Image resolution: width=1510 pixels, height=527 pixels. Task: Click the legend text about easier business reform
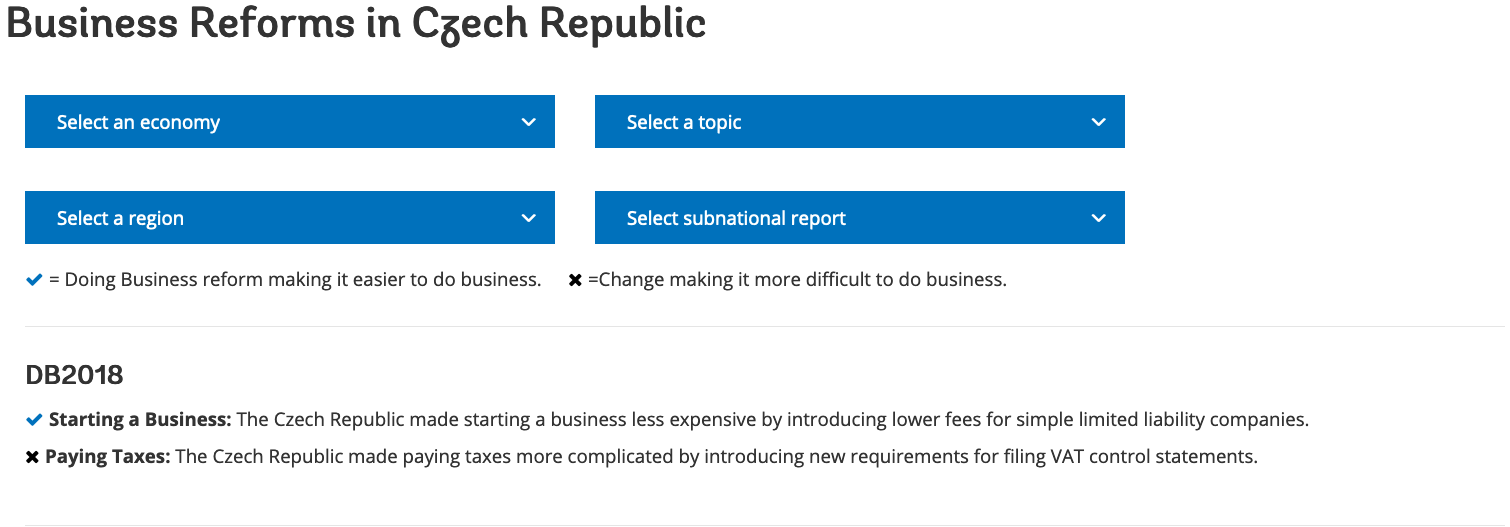(x=295, y=280)
